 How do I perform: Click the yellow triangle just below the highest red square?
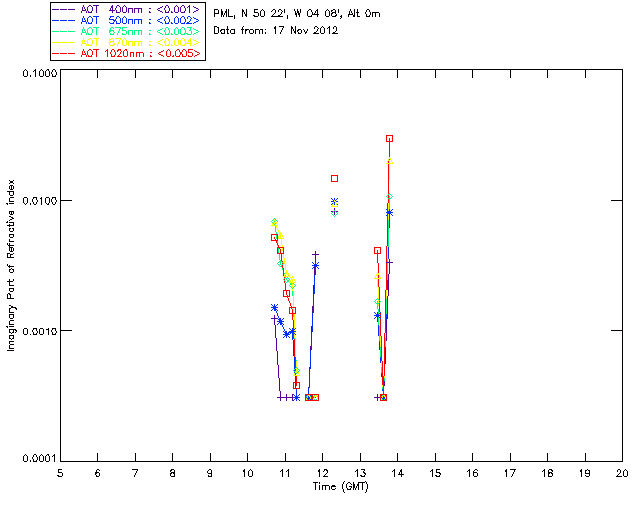(389, 161)
